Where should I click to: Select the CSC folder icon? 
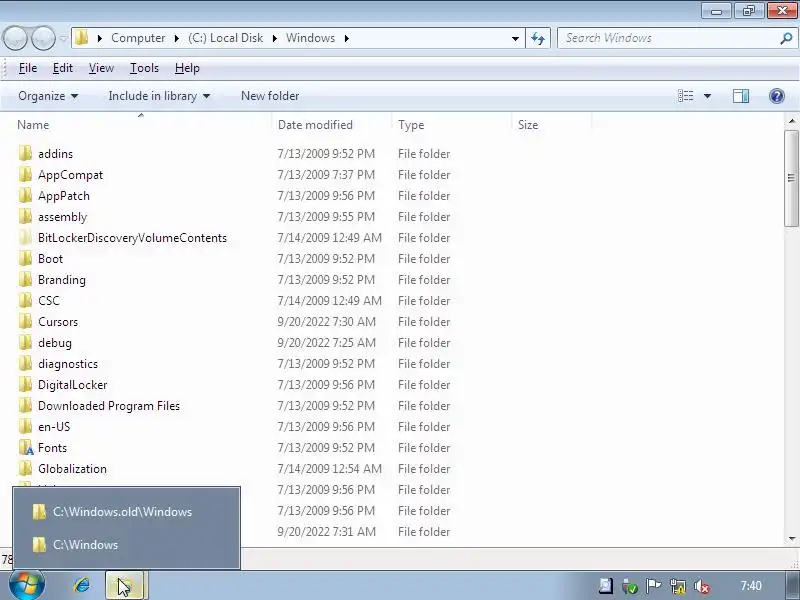[x=25, y=300]
